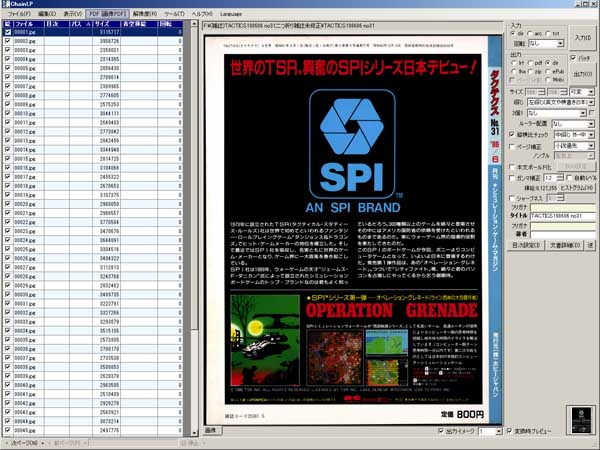Click the 目次 column header
Viewport: 600px width, 450px height.
[x=56, y=24]
